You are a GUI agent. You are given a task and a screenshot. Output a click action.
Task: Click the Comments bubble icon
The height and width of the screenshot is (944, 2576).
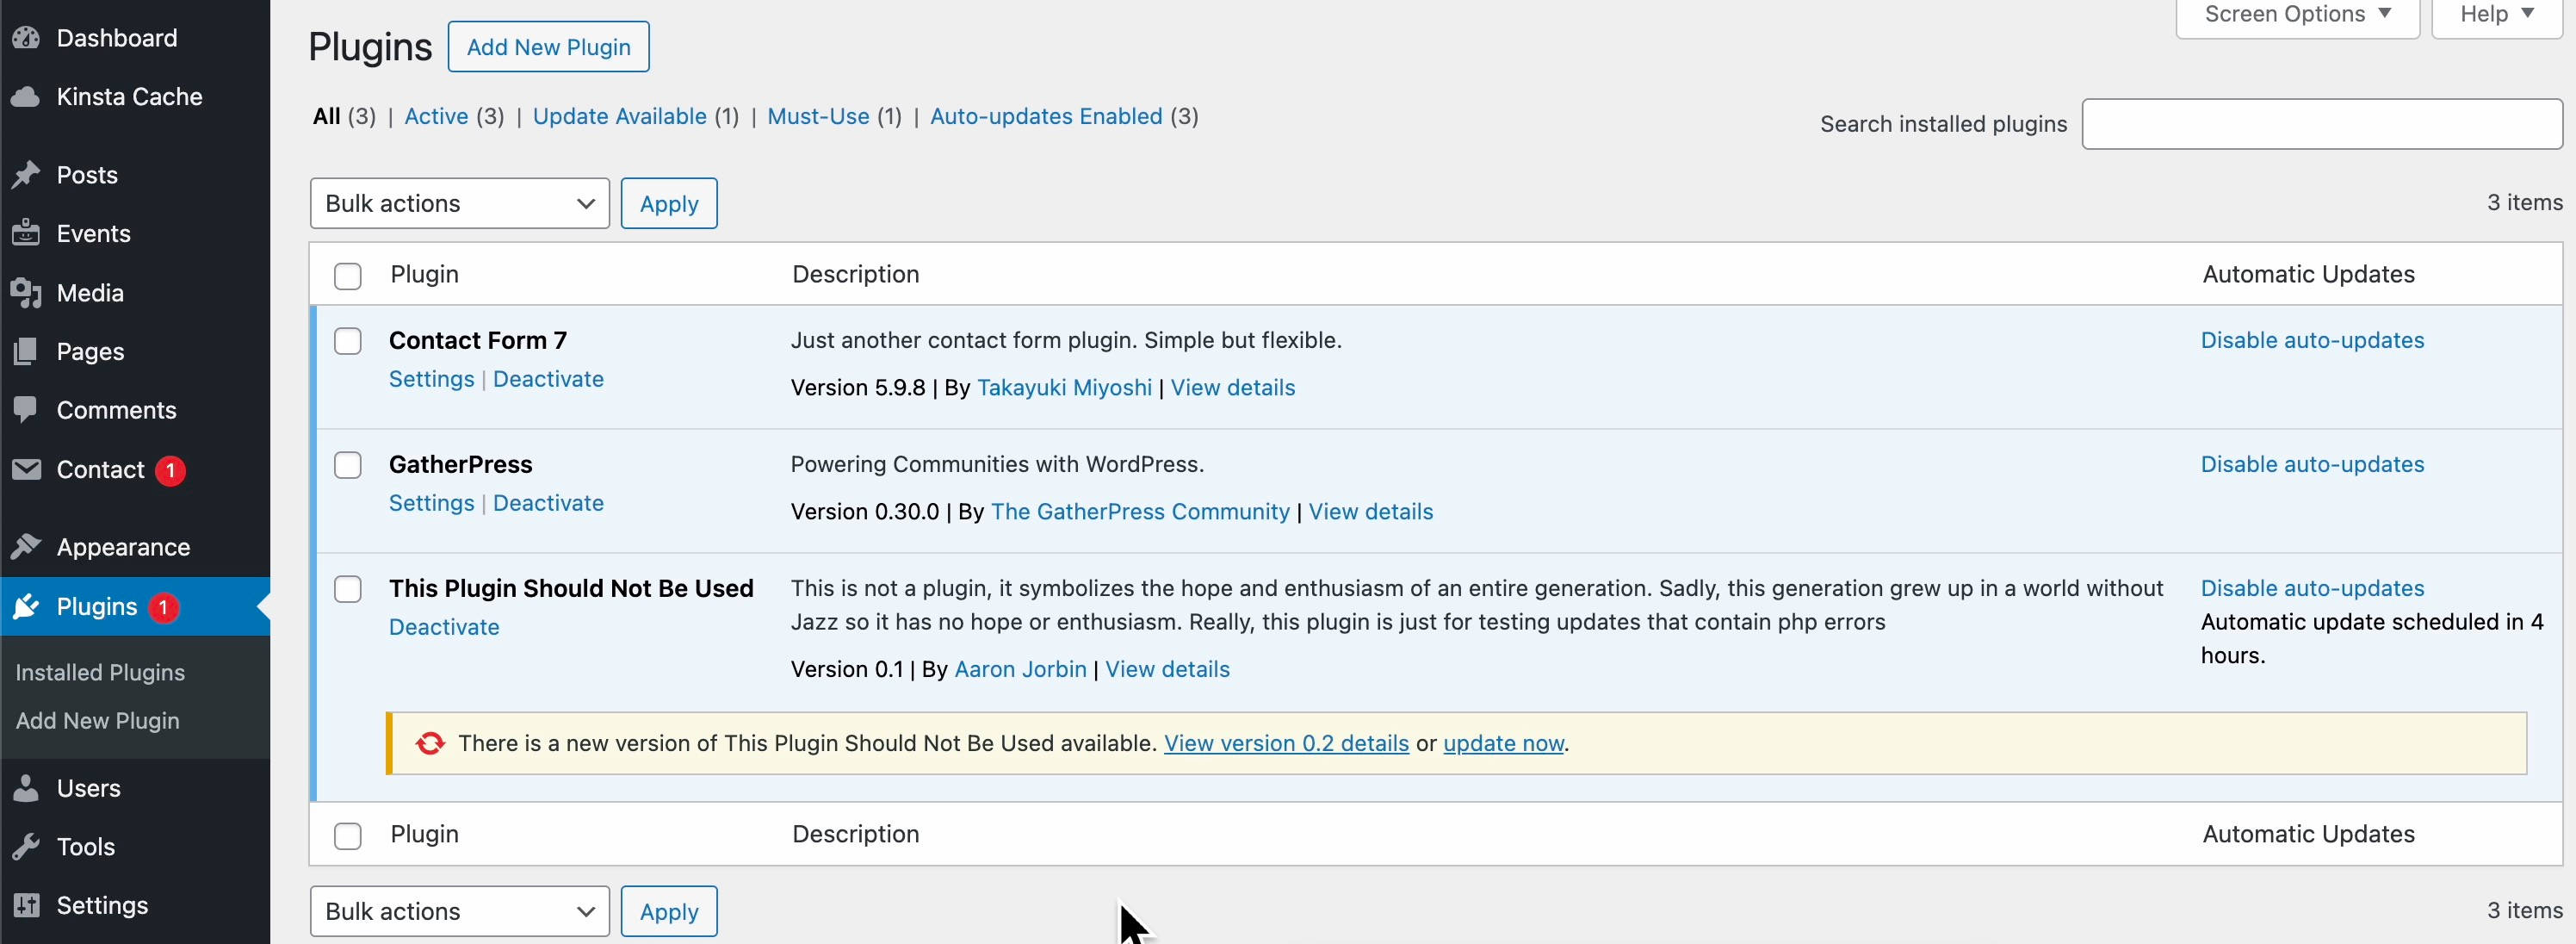click(x=26, y=410)
